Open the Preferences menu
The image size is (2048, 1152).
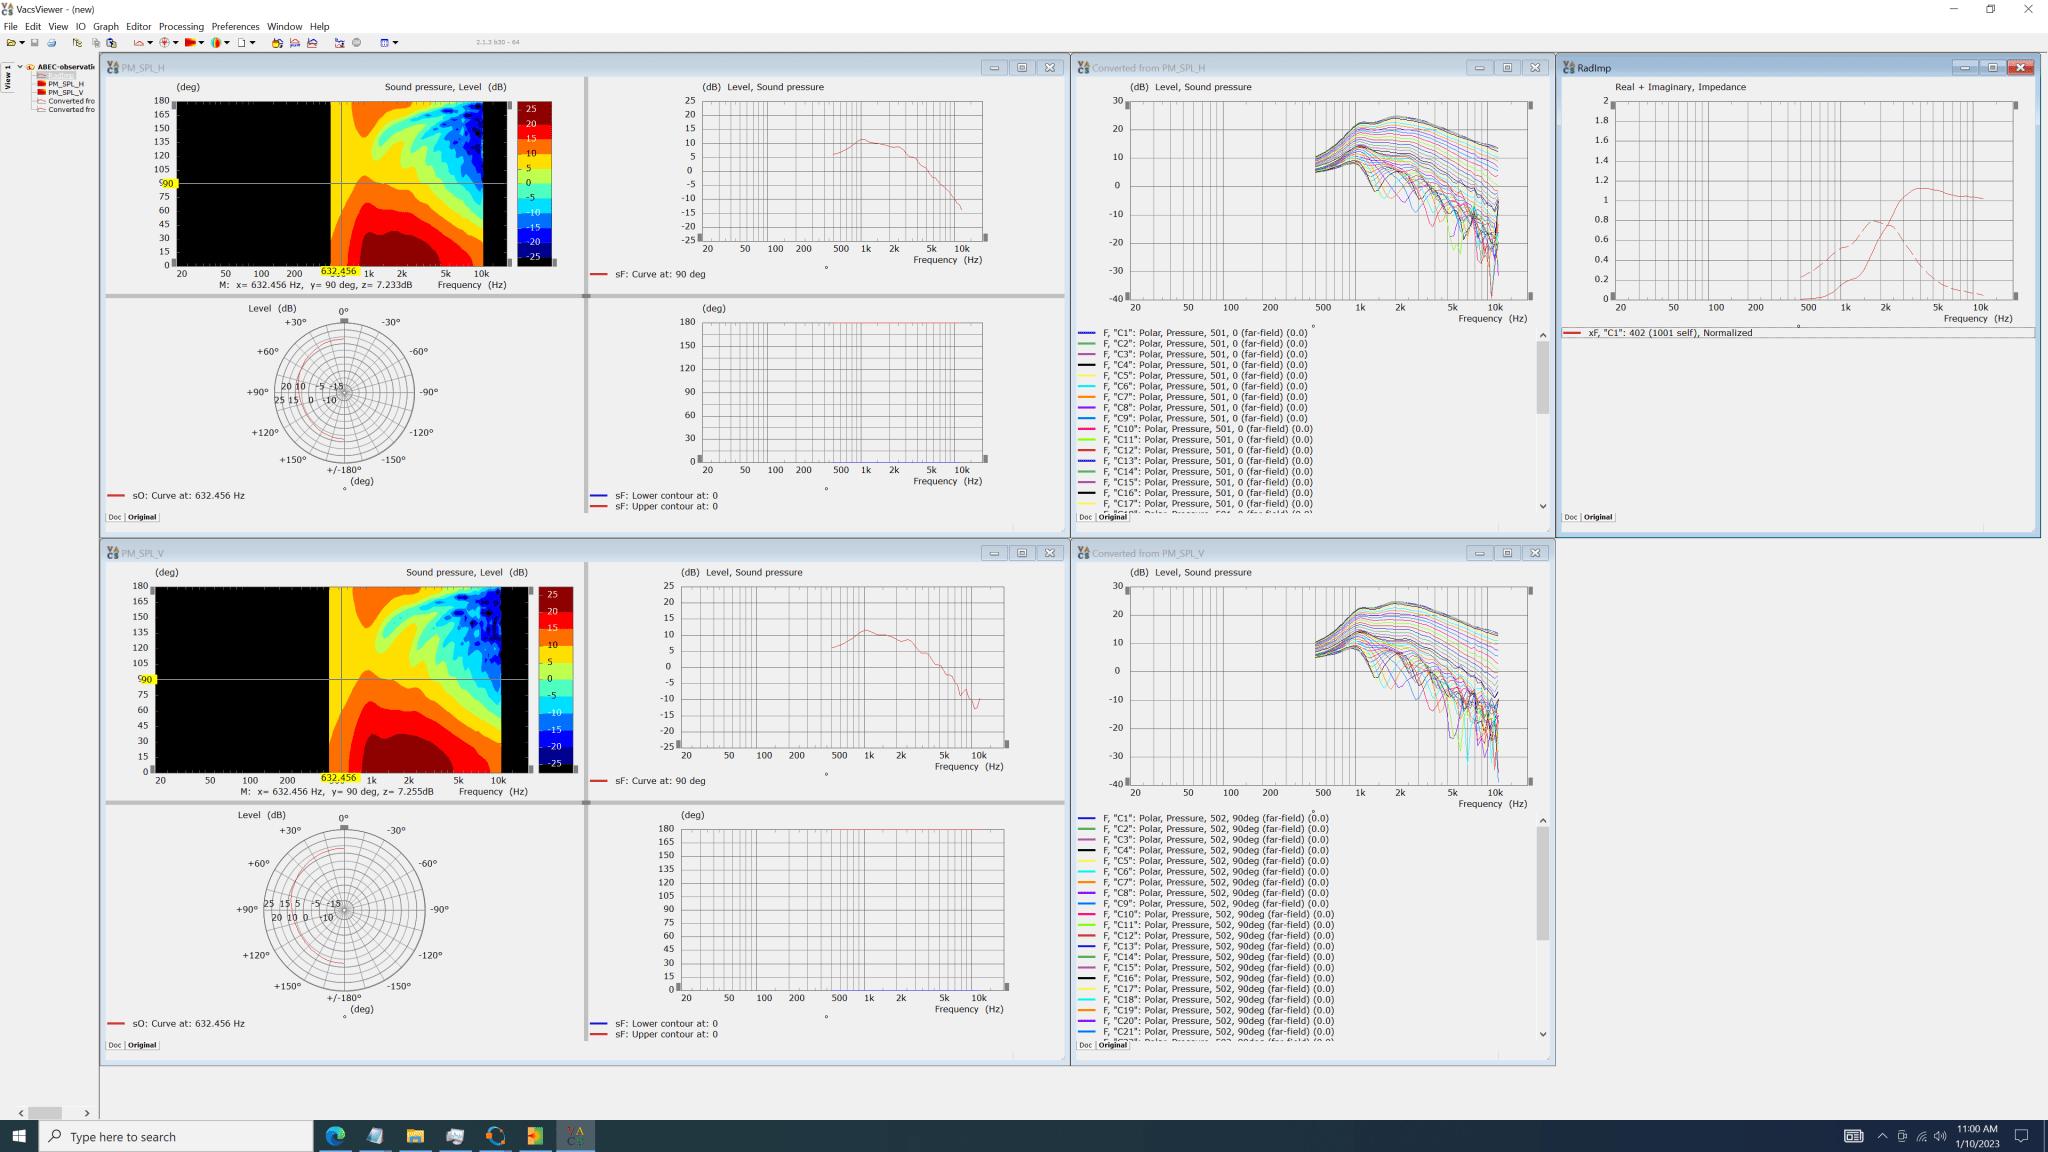point(235,27)
